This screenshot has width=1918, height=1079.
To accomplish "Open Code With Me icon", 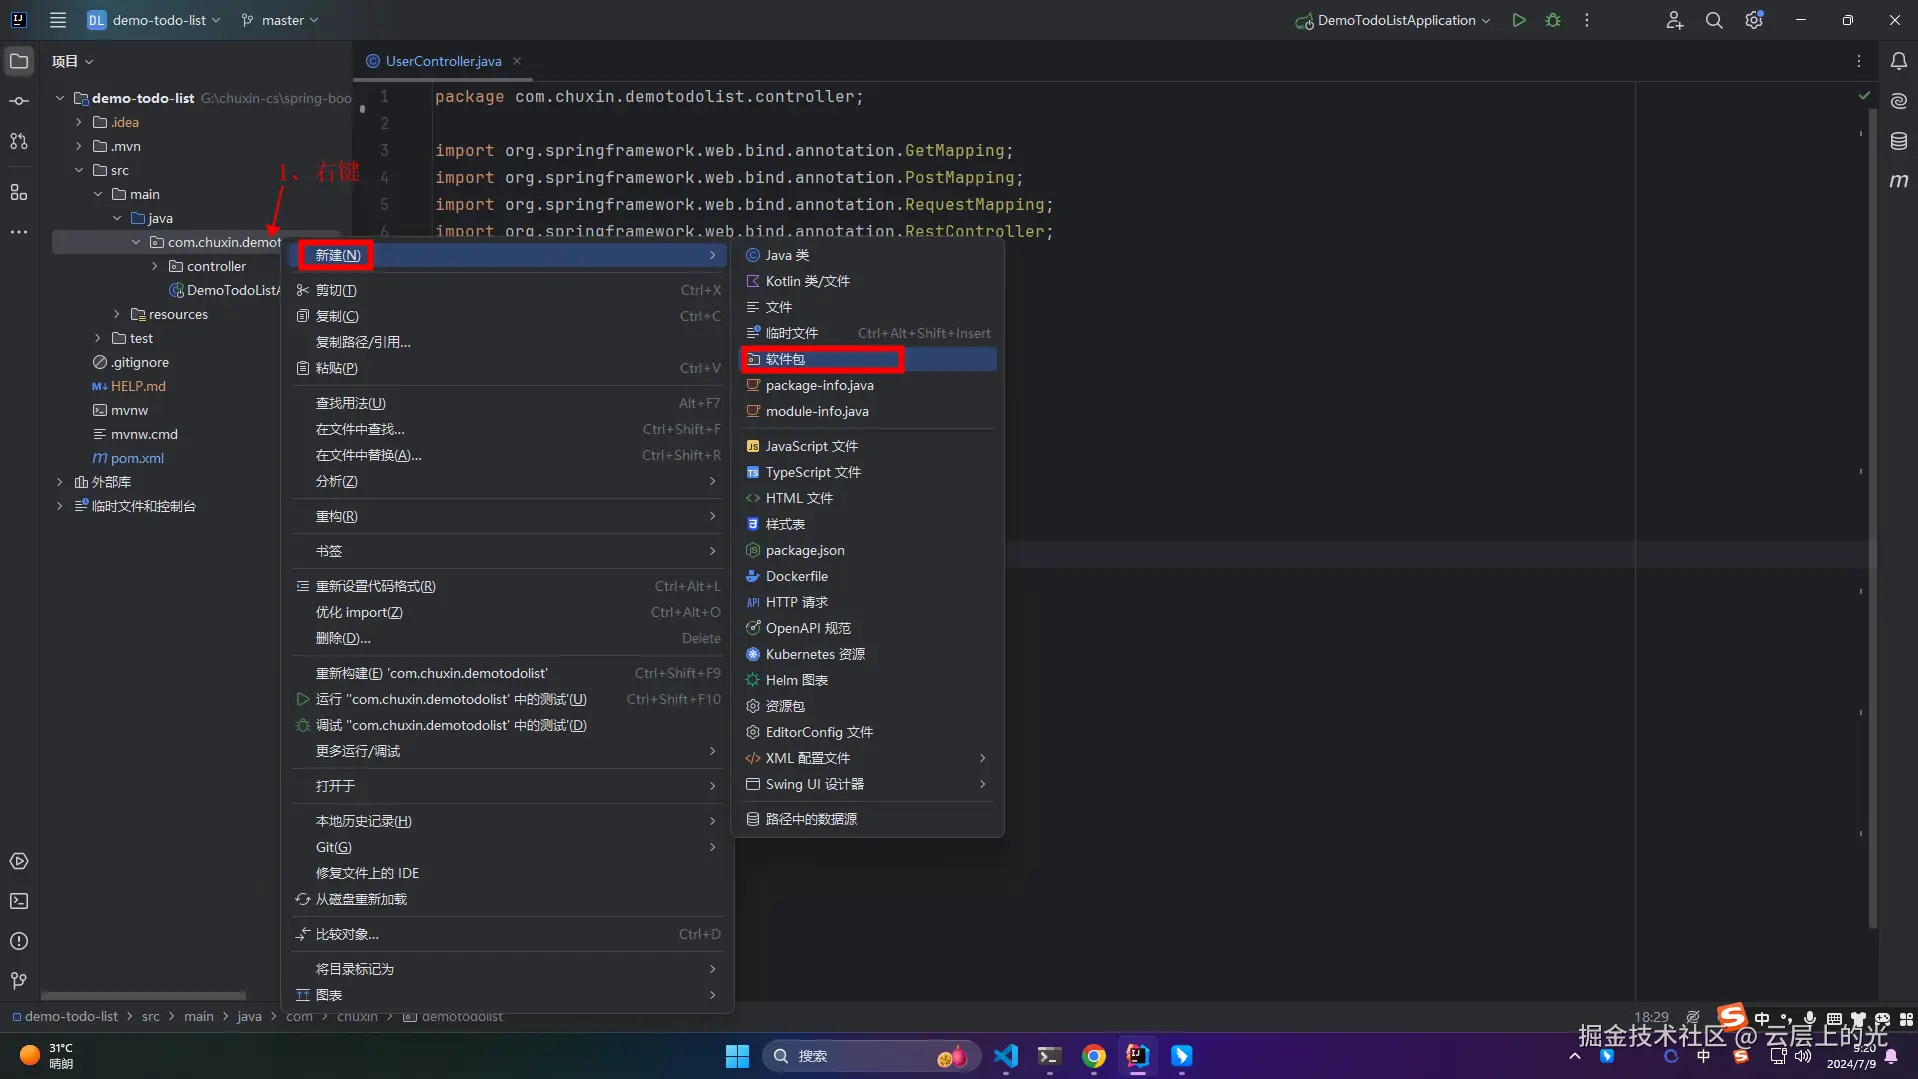I will click(1674, 20).
